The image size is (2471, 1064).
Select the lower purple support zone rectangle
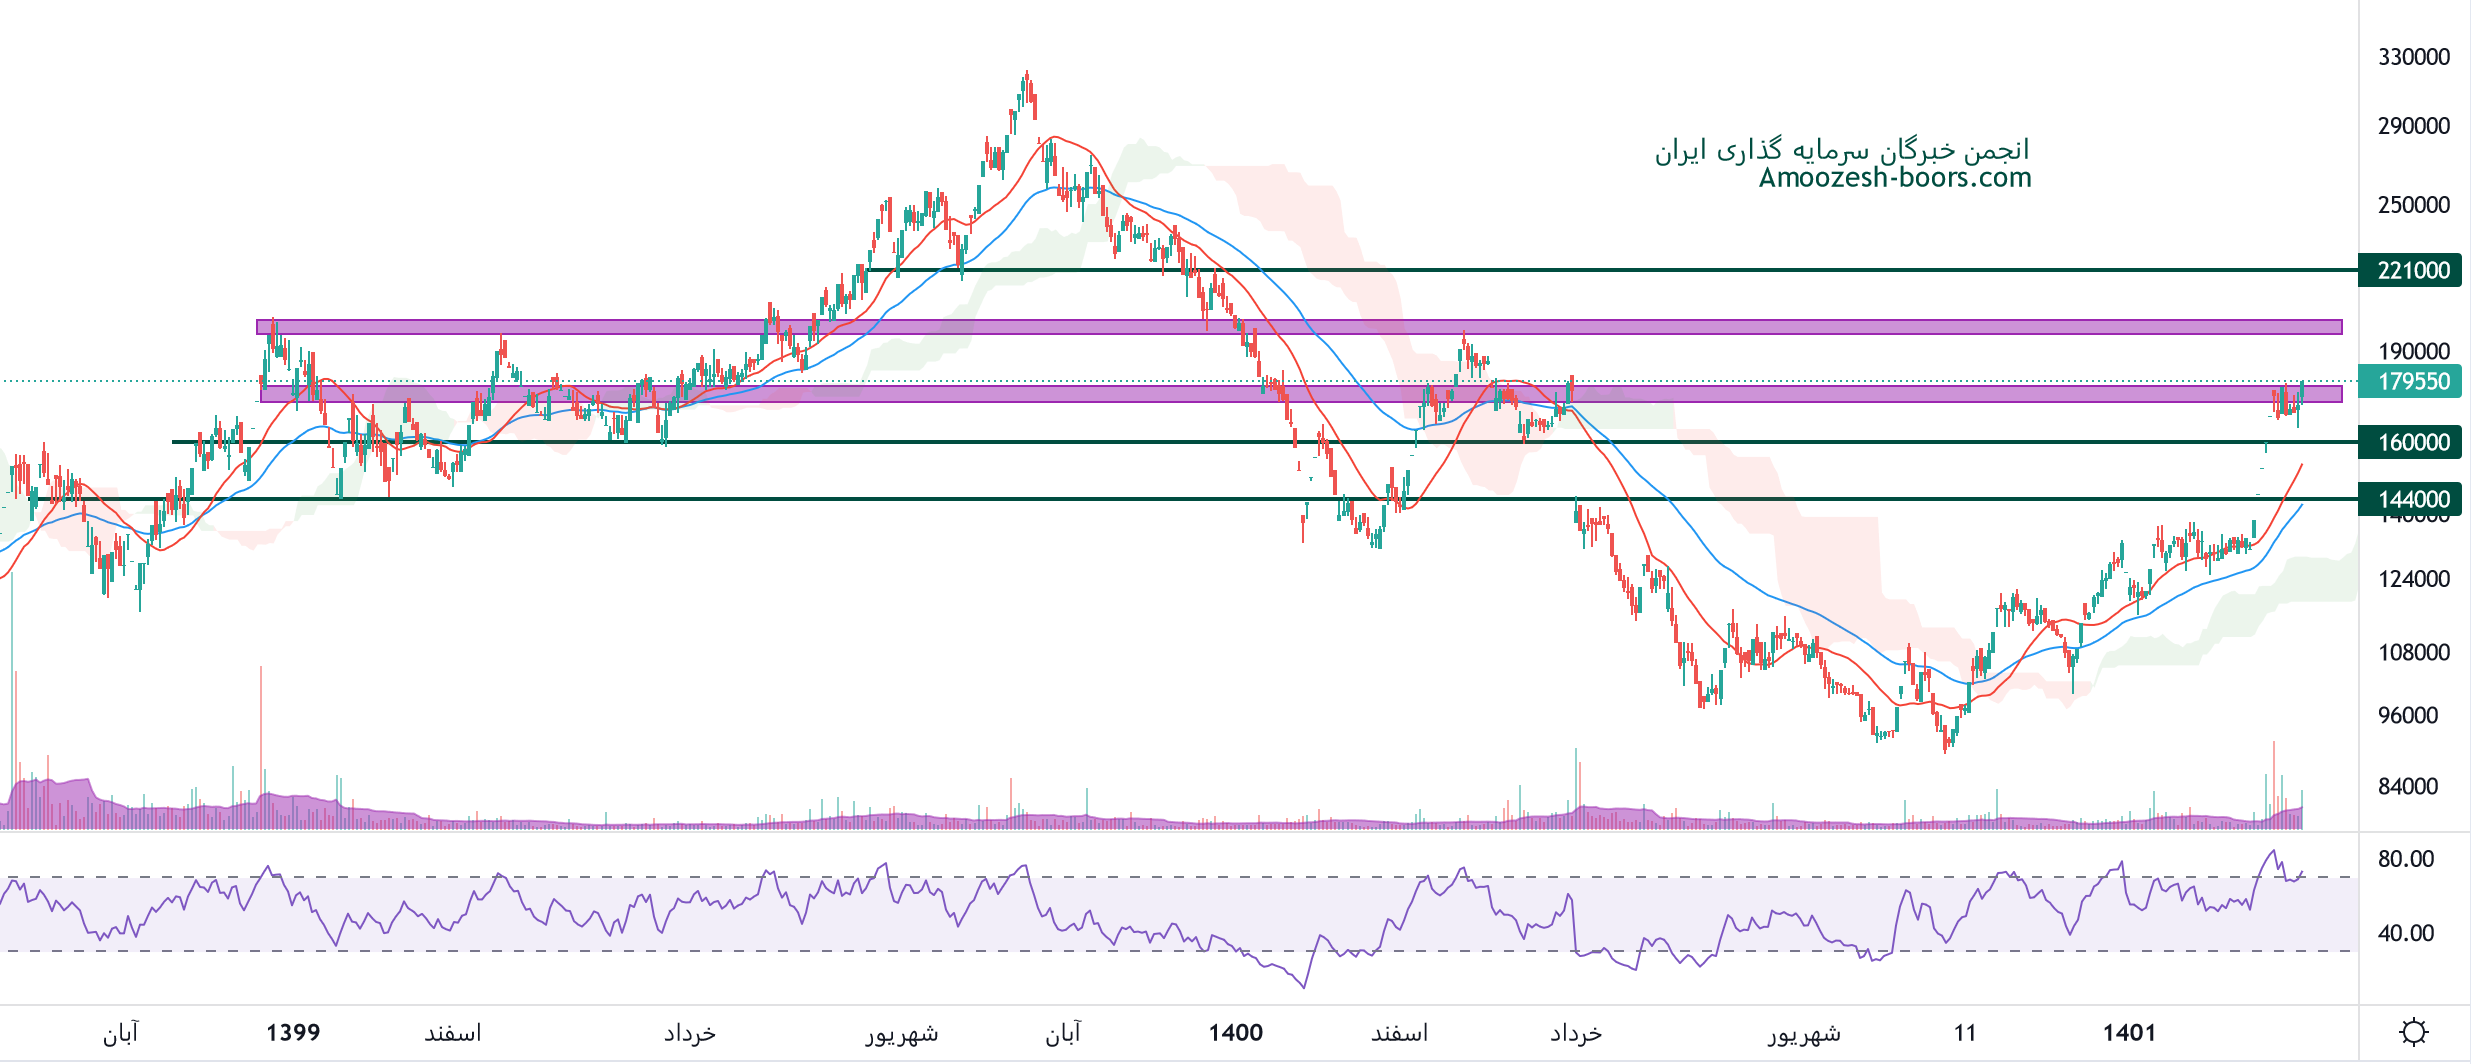point(1299,394)
